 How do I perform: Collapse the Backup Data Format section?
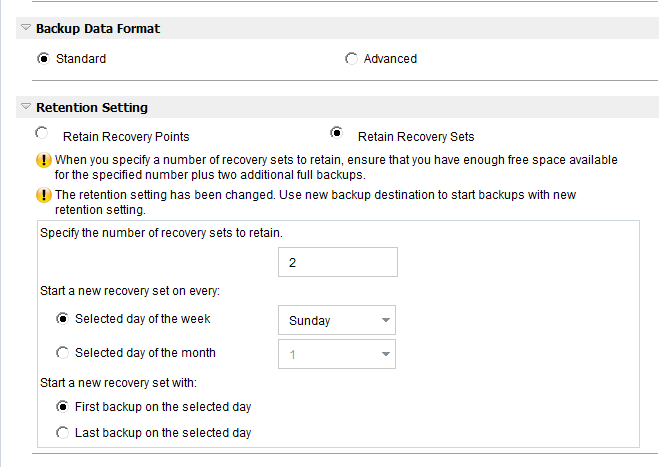26,29
